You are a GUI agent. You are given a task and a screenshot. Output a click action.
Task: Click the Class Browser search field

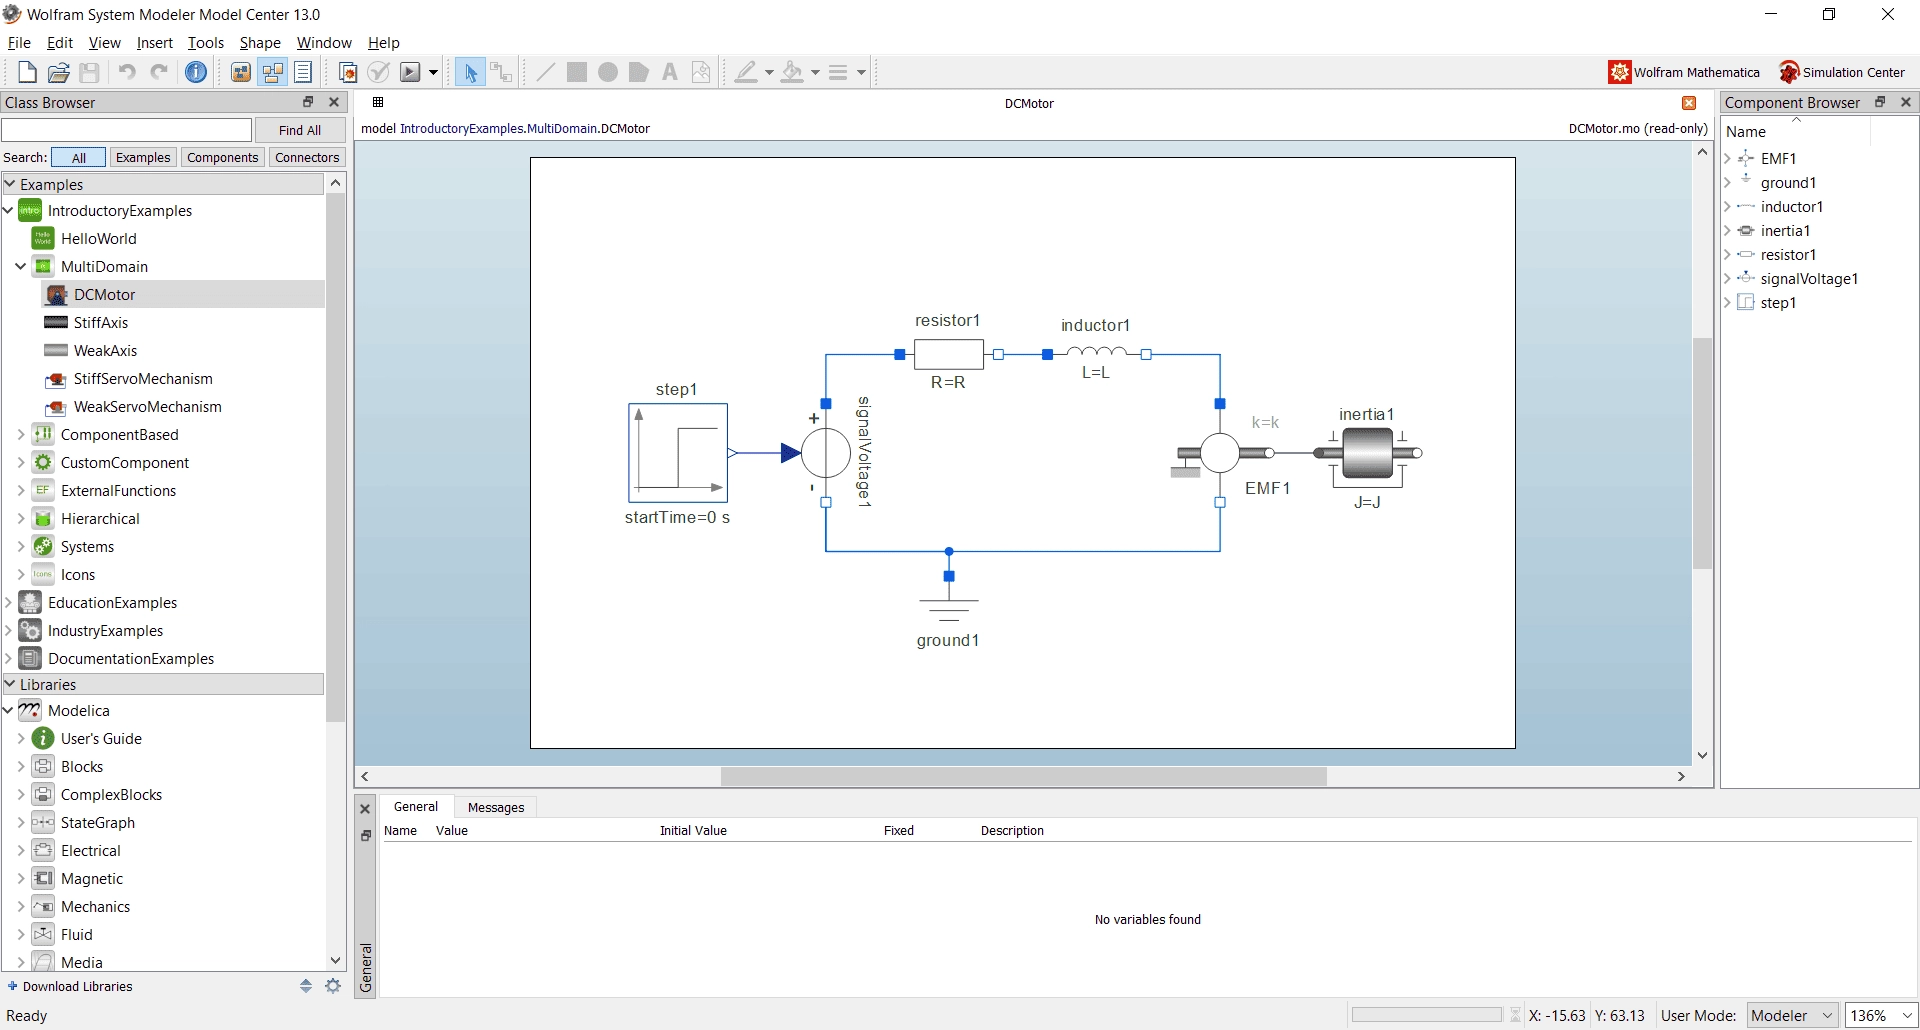(127, 130)
